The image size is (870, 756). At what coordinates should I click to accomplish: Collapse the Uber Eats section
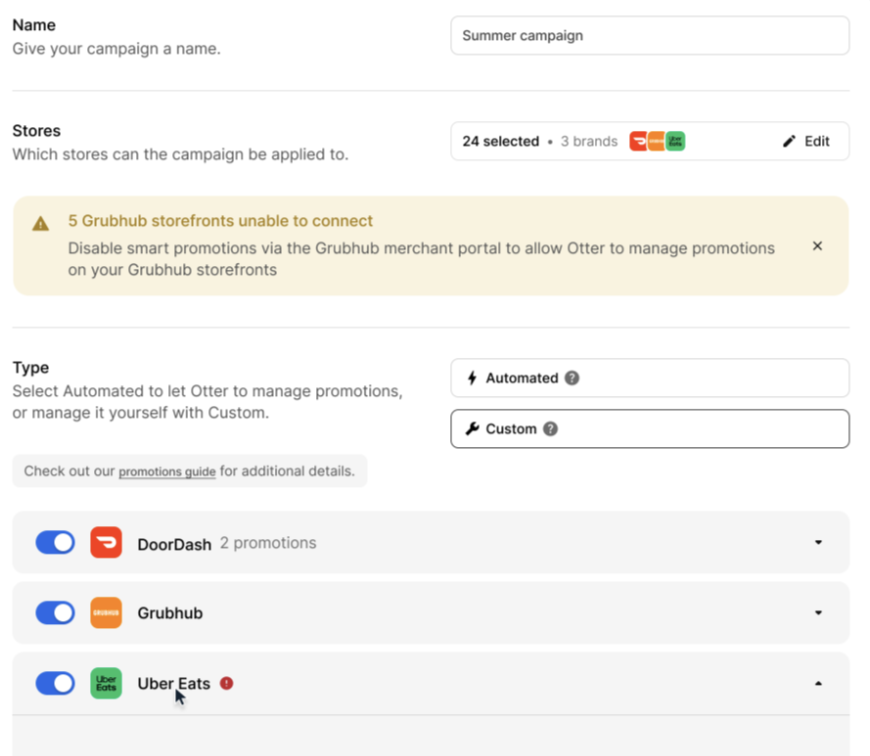pyautogui.click(x=818, y=683)
